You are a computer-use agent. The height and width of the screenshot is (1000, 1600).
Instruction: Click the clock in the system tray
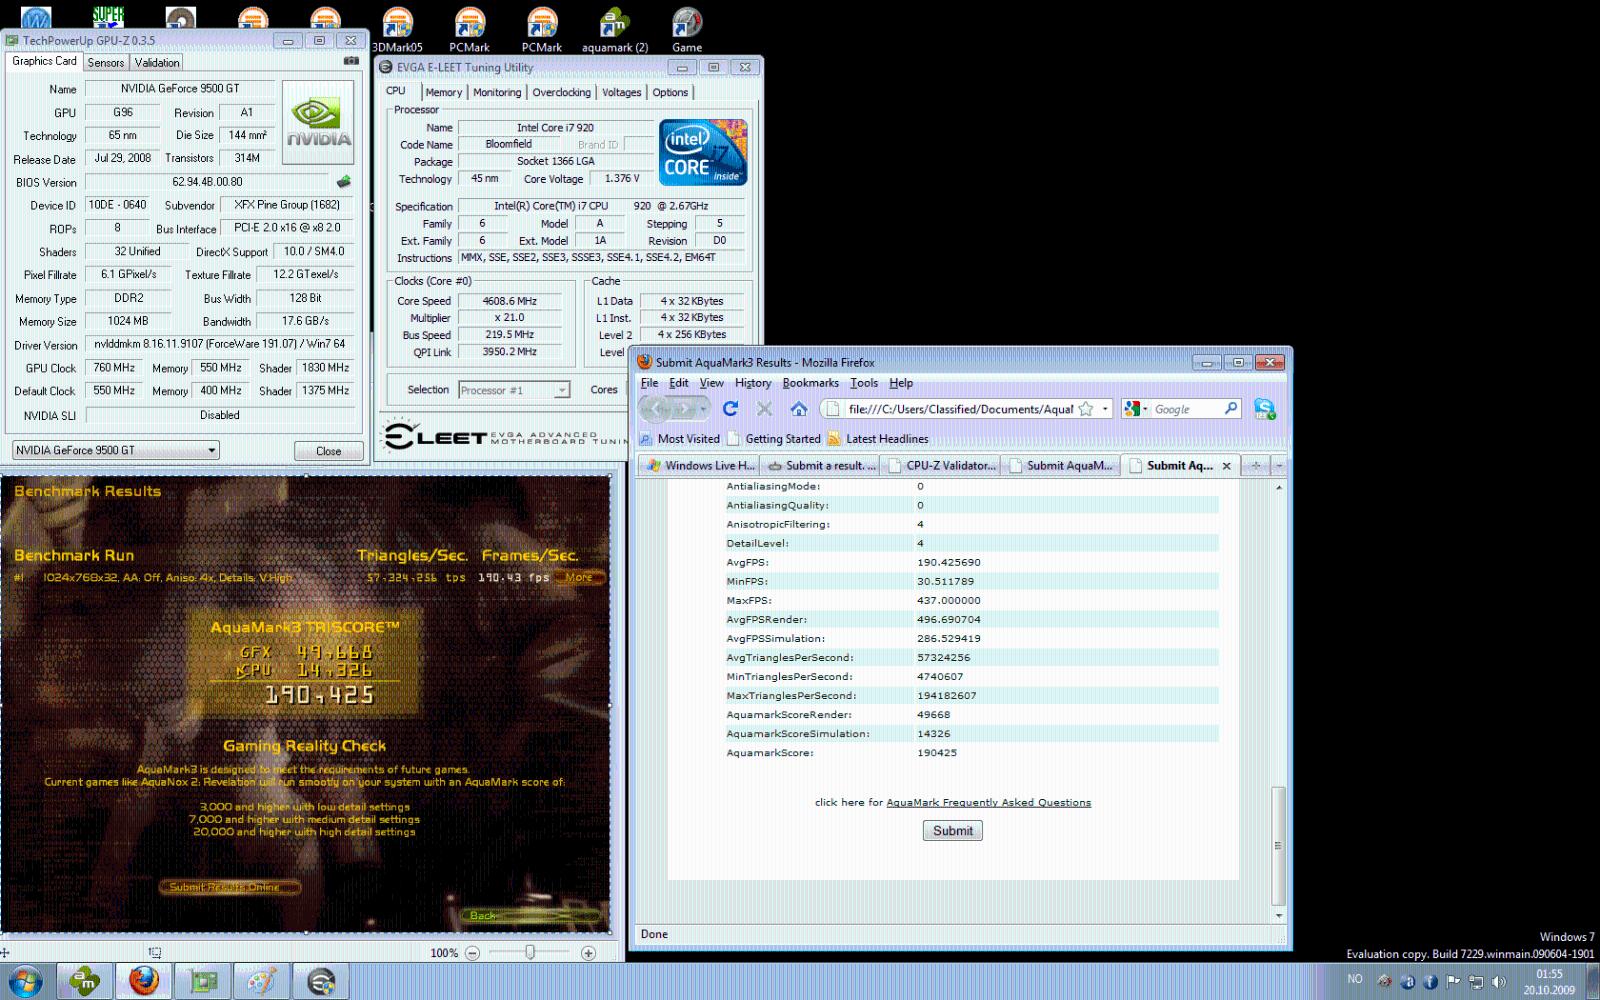(x=1549, y=982)
